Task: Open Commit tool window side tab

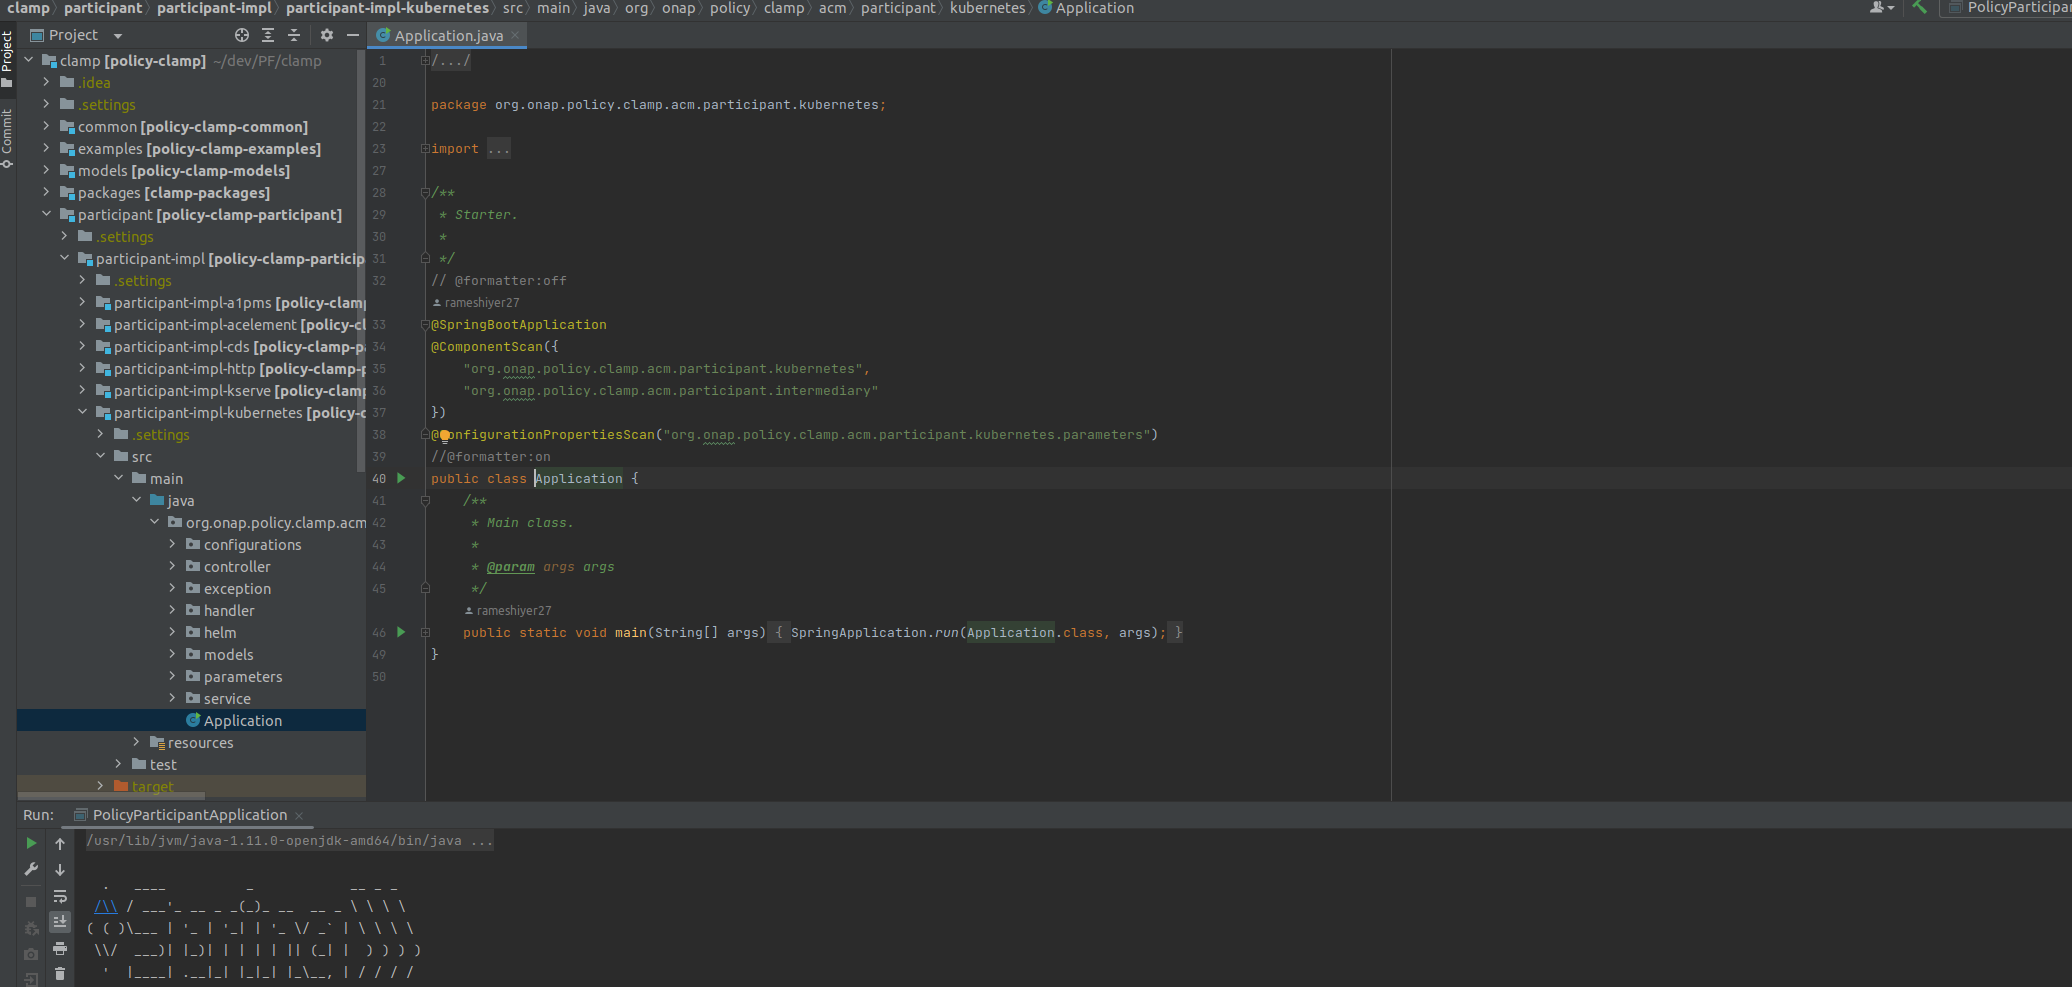Action: click(7, 138)
